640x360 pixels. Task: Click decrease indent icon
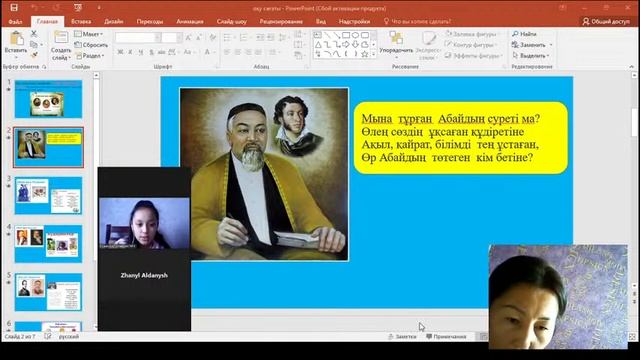click(260, 38)
